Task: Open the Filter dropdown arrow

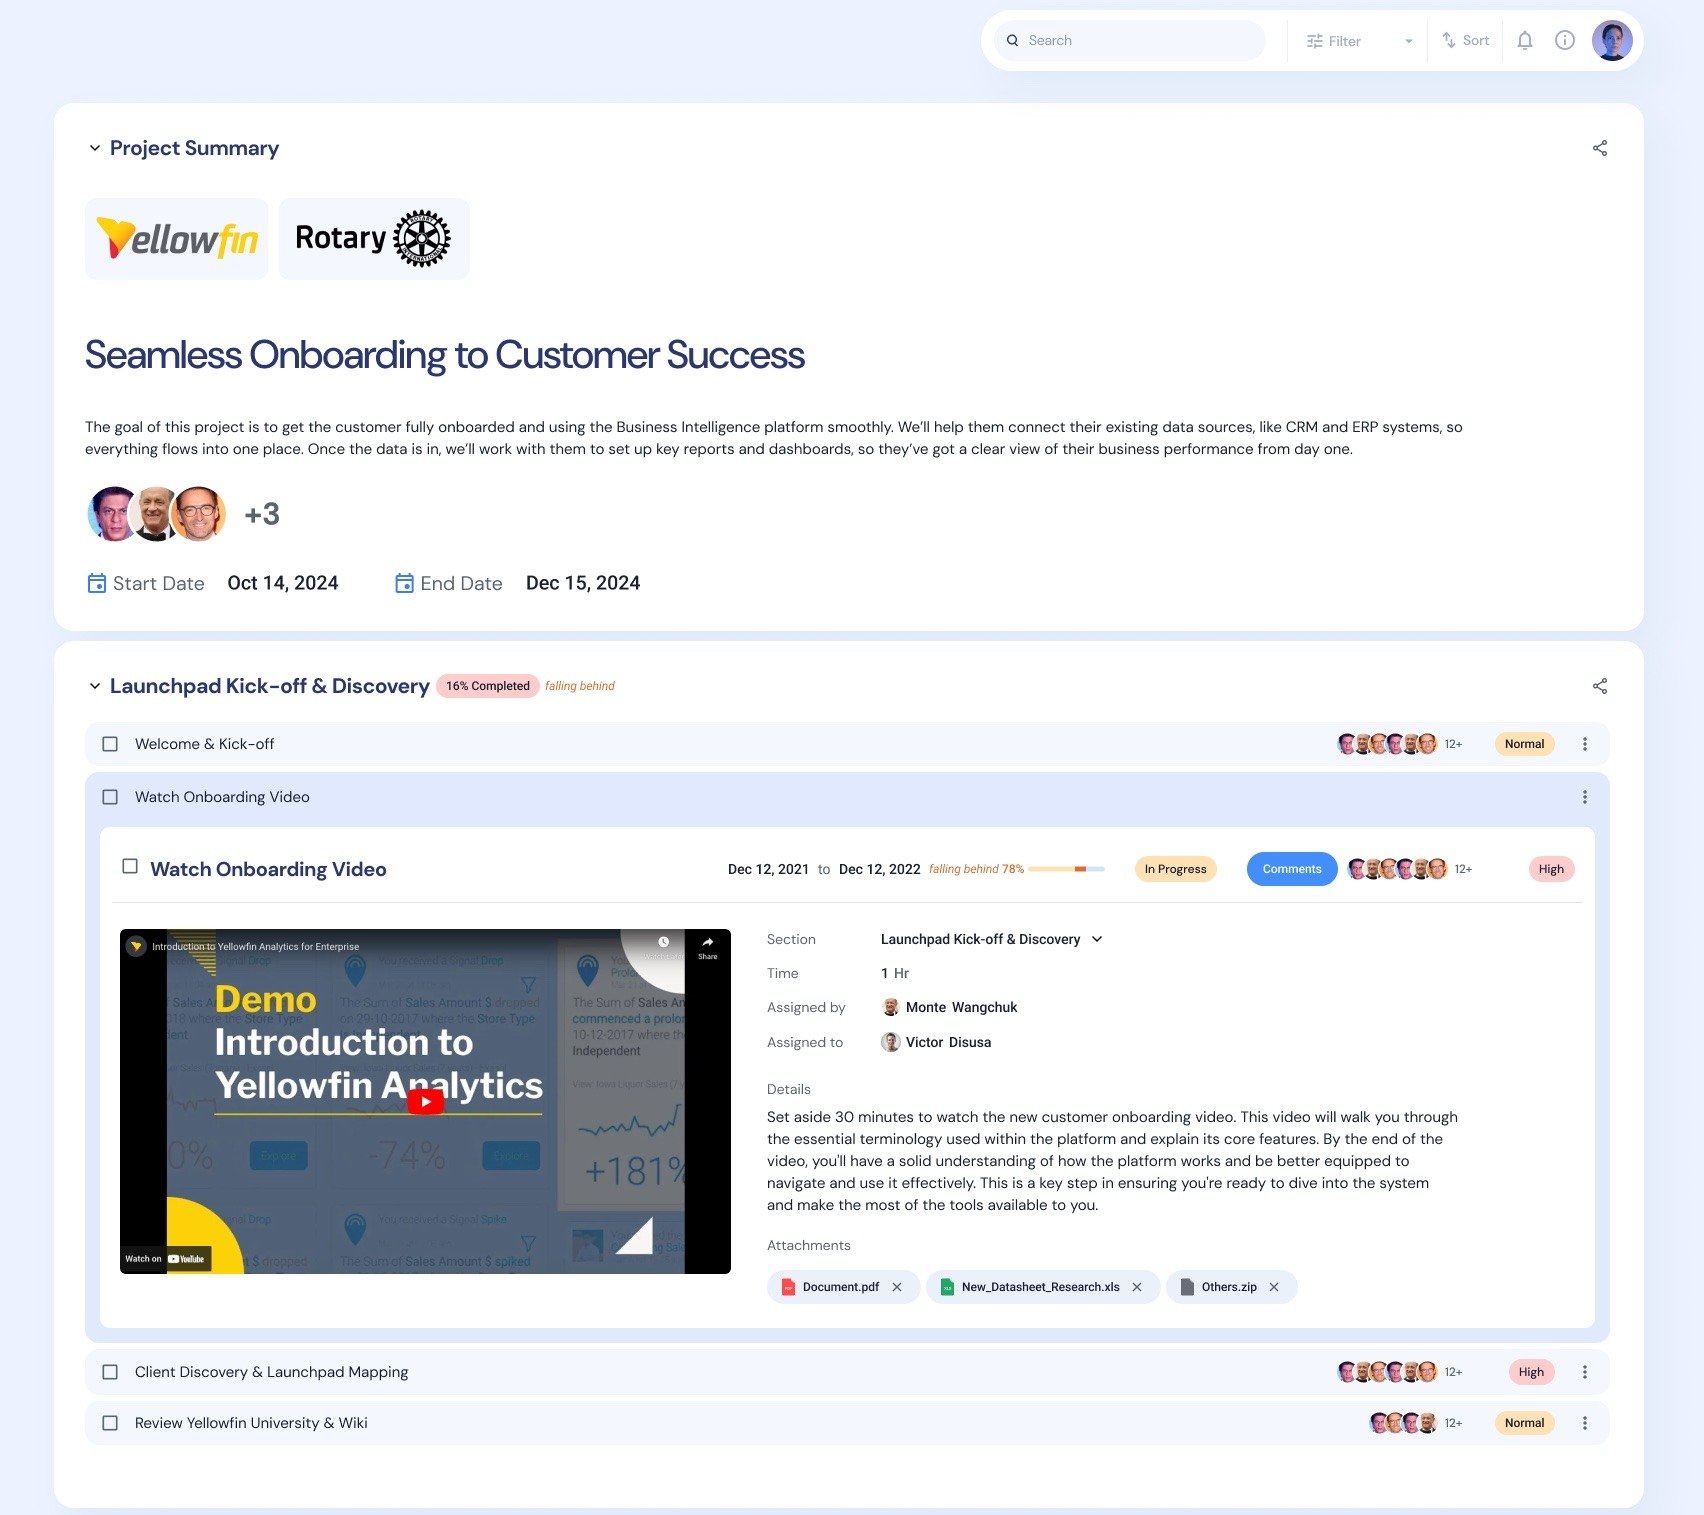Action: (x=1408, y=41)
